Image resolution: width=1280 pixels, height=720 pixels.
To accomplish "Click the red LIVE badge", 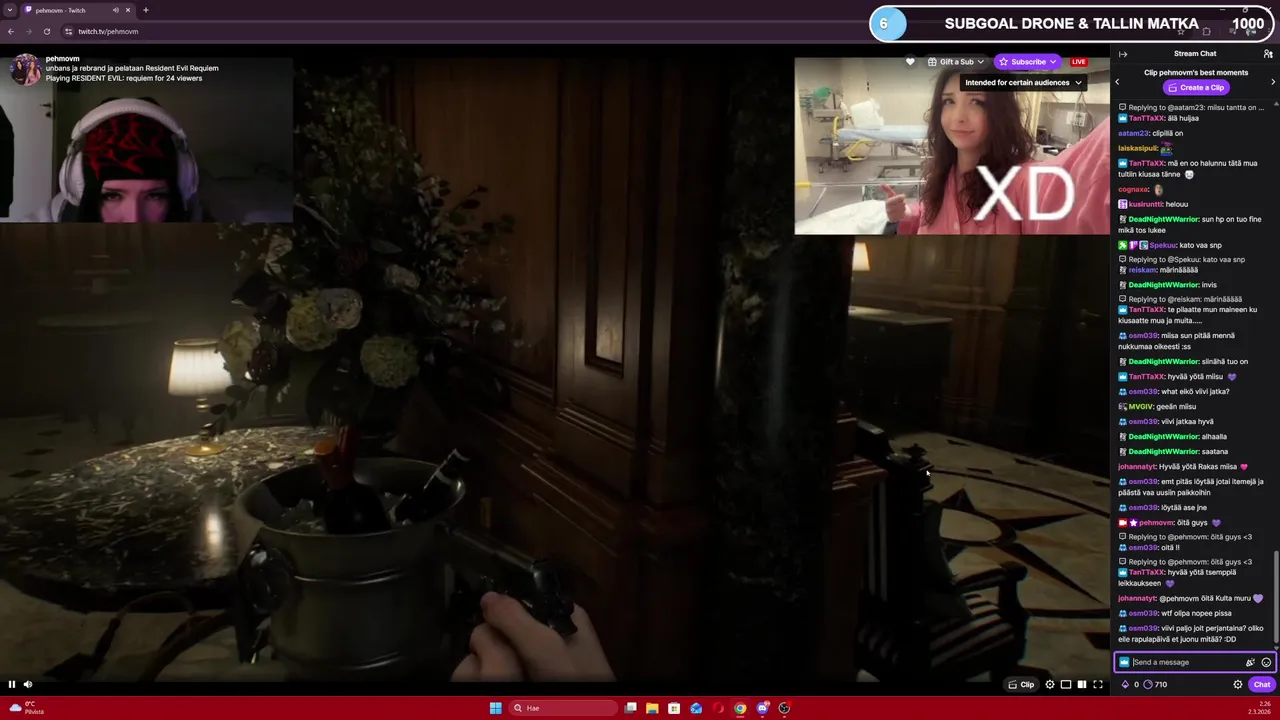I will click(x=1078, y=62).
